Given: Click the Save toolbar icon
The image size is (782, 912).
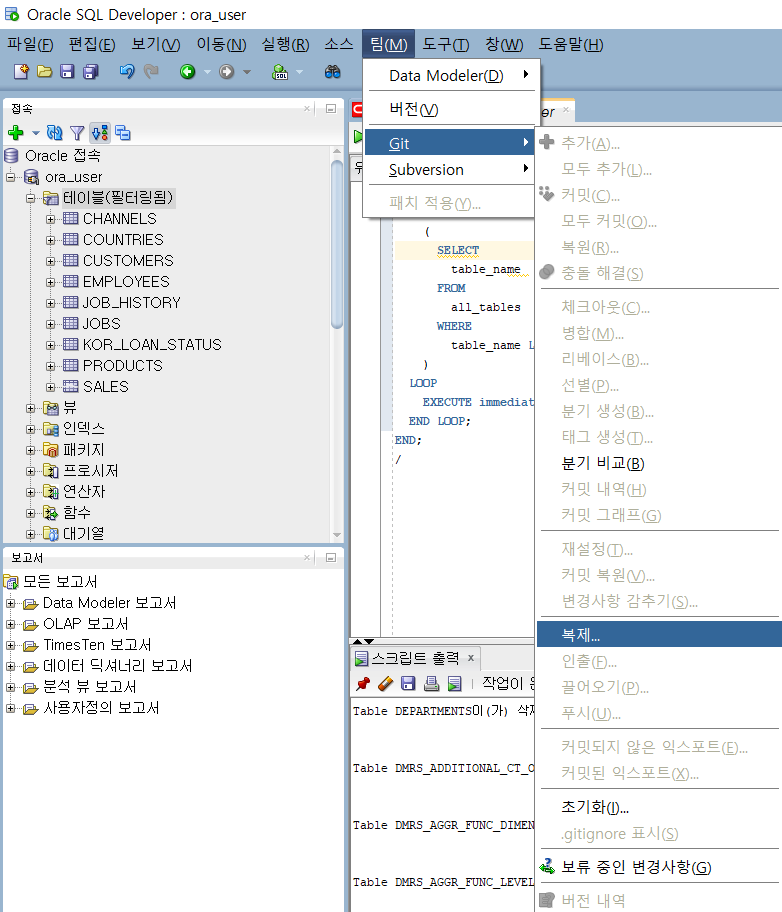Looking at the screenshot, I should (x=67, y=72).
